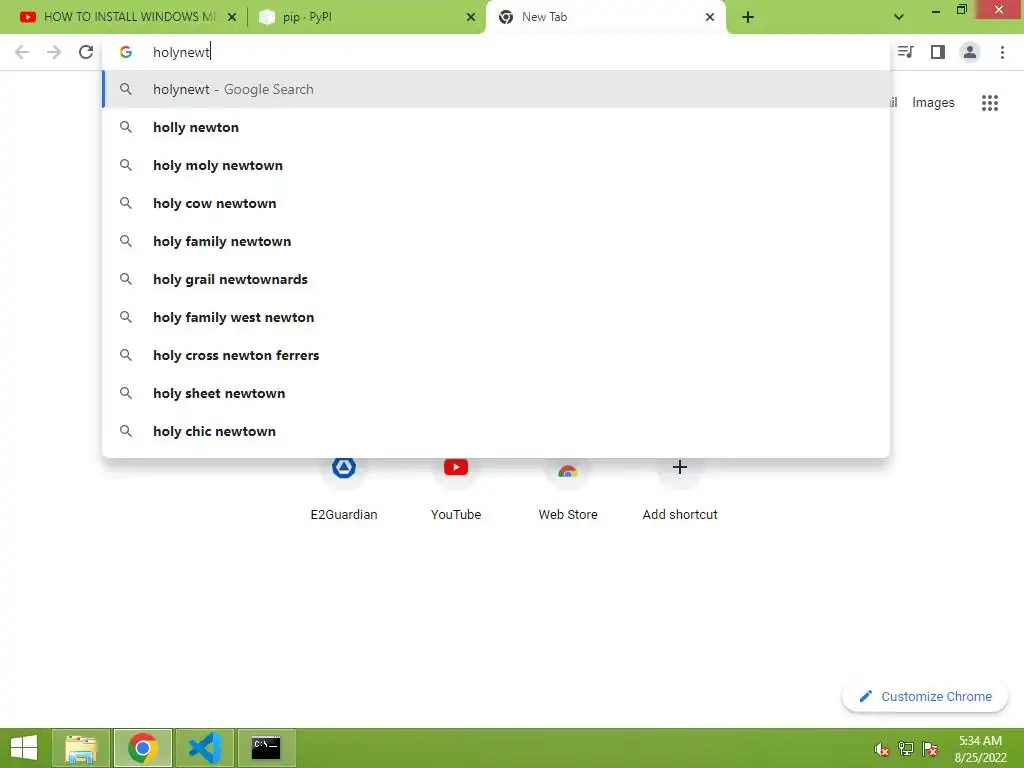Open the YouTube shortcut tile
Viewport: 1024px width, 768px height.
tap(456, 490)
